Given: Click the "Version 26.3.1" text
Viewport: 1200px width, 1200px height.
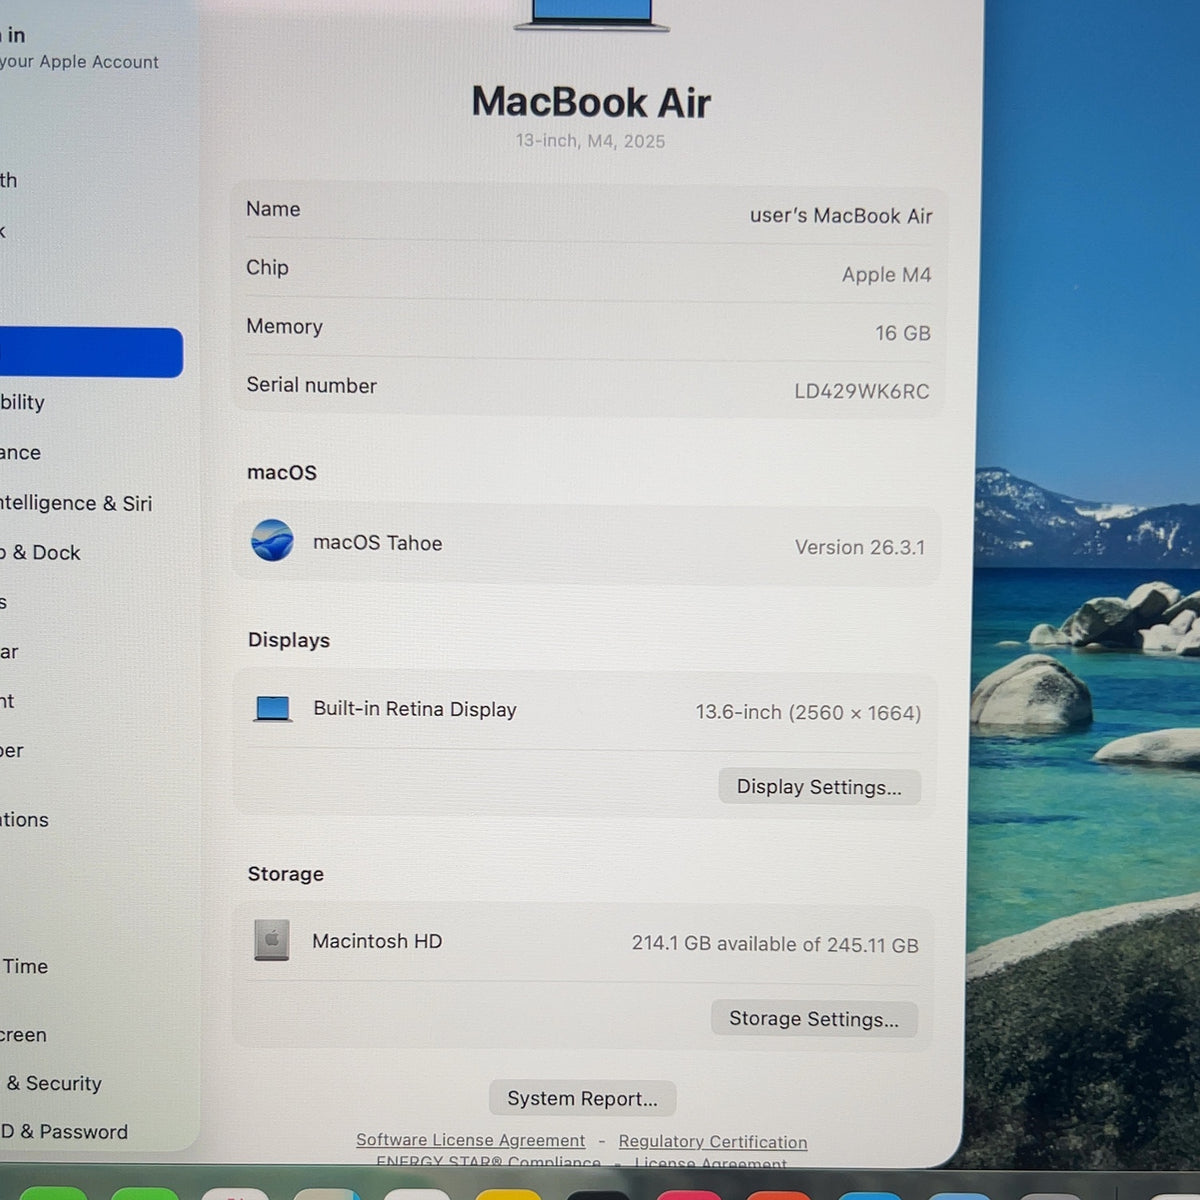Looking at the screenshot, I should click(x=860, y=547).
